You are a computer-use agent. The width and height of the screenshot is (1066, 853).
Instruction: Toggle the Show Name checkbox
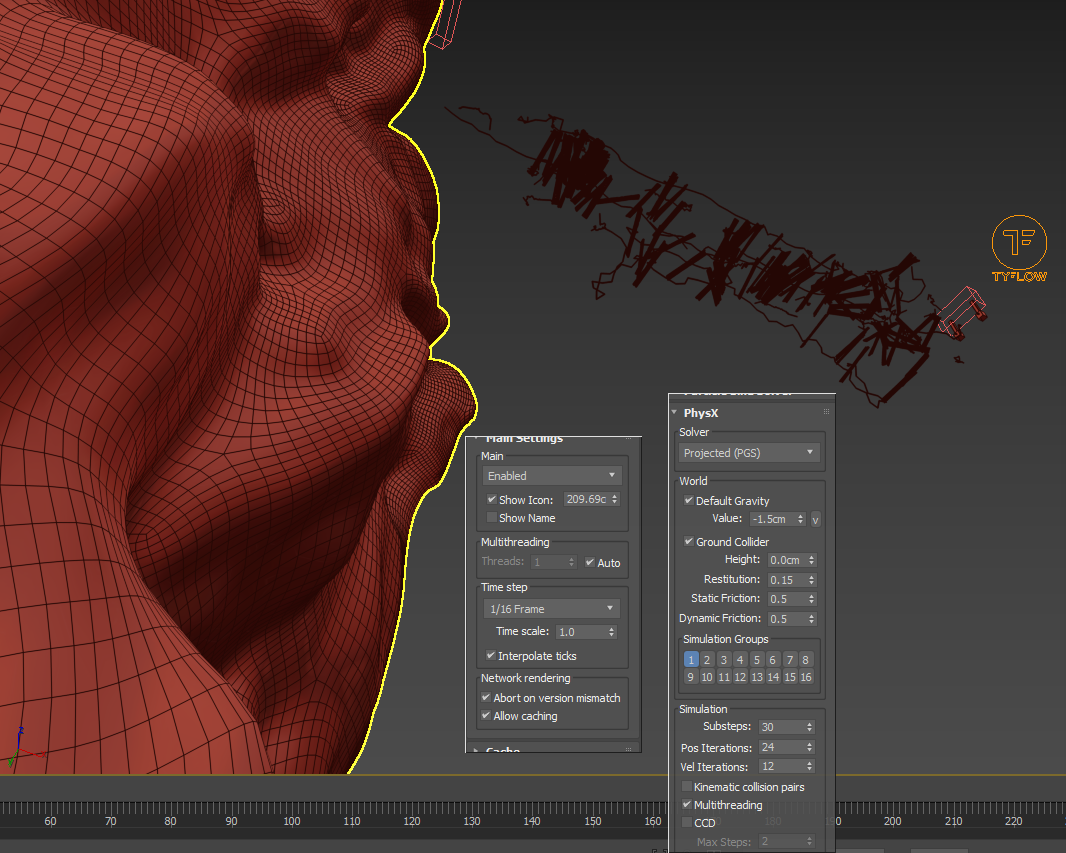(491, 518)
